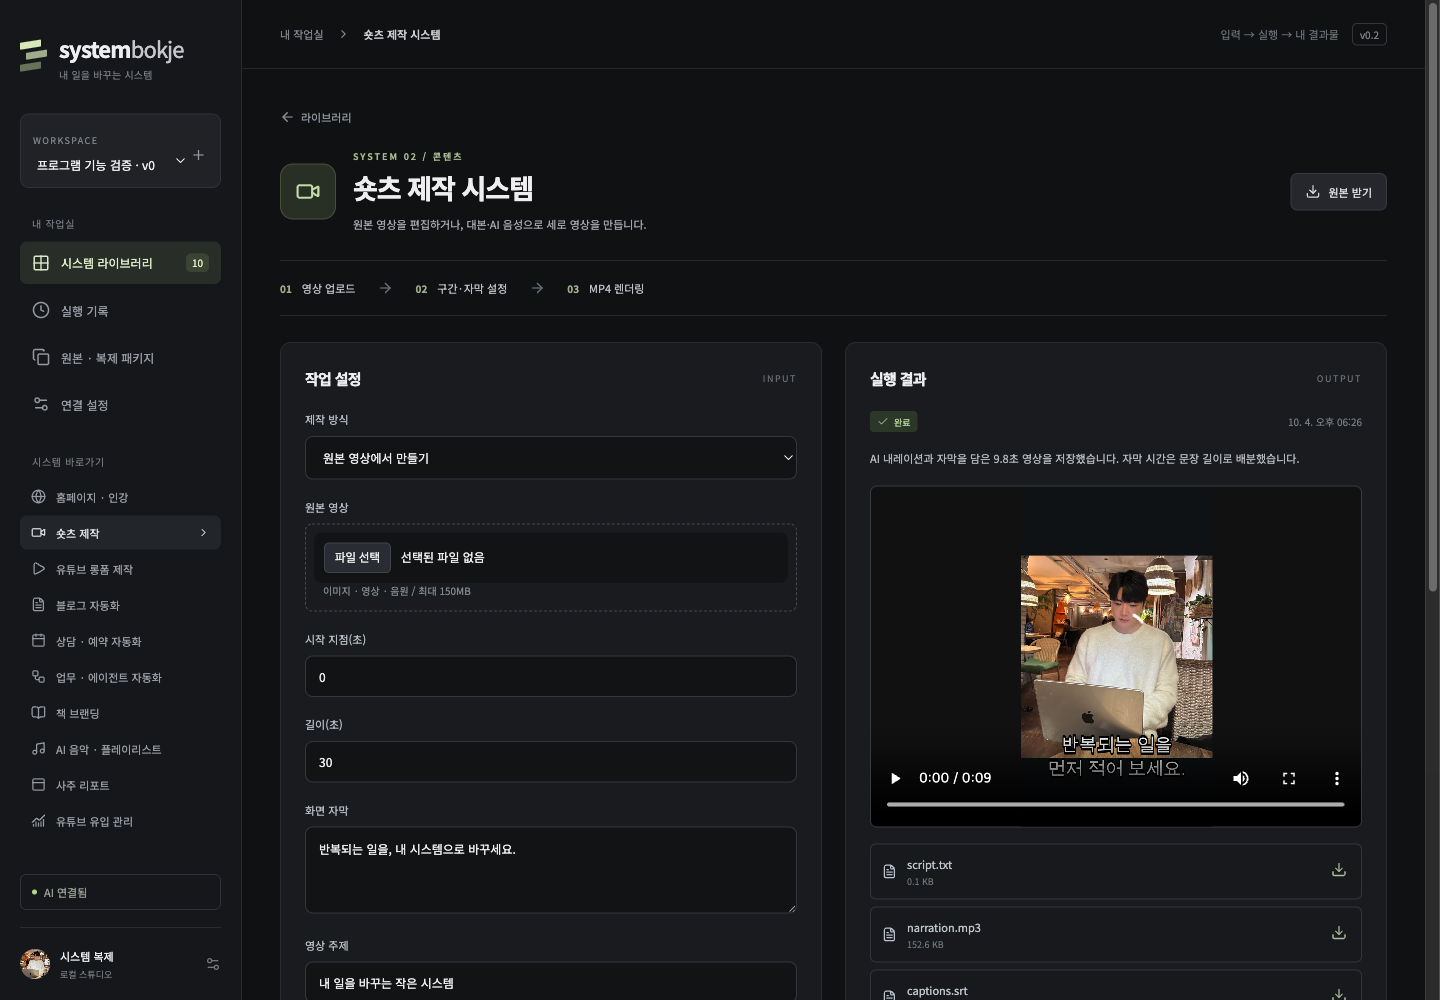
Task: Go back via 라이브러리 link
Action: pyautogui.click(x=316, y=117)
